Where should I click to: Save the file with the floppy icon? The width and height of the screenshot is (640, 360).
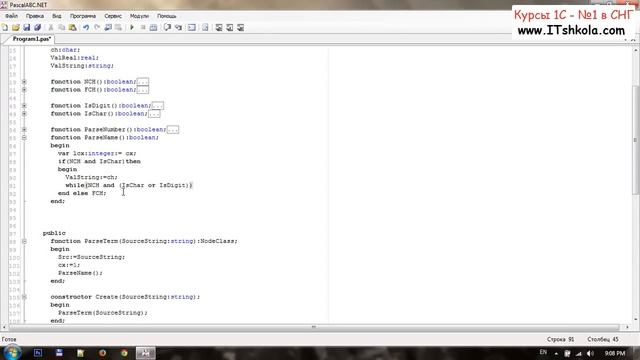coord(27,28)
